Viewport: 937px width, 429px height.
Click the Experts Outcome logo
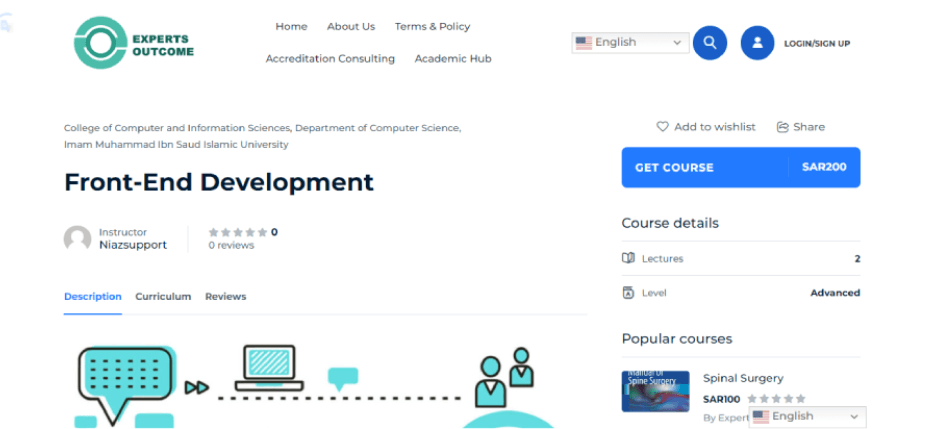point(133,43)
